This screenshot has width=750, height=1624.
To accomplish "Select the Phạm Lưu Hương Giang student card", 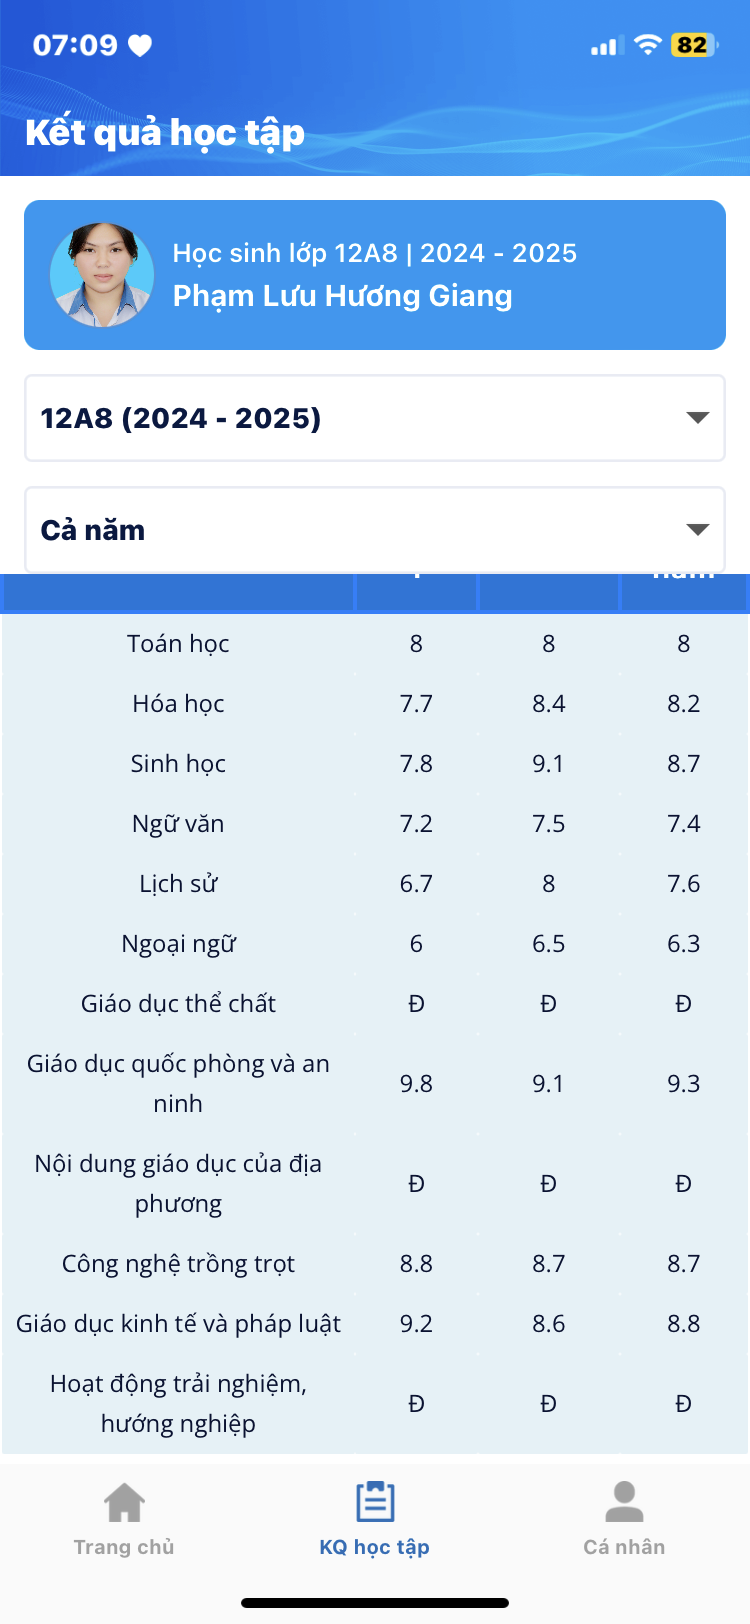I will click(x=375, y=275).
